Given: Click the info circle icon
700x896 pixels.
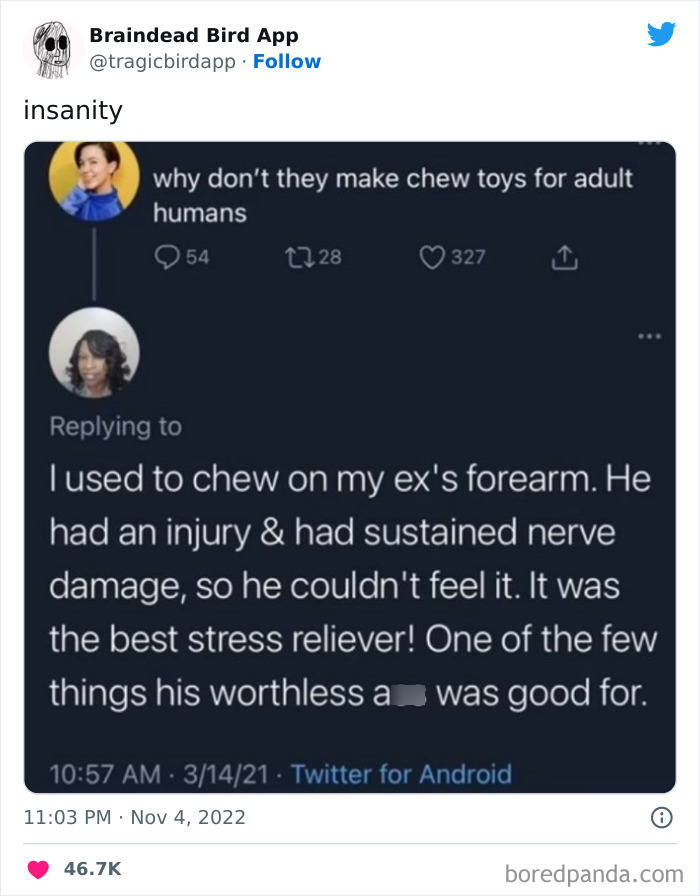Looking at the screenshot, I should 661,817.
